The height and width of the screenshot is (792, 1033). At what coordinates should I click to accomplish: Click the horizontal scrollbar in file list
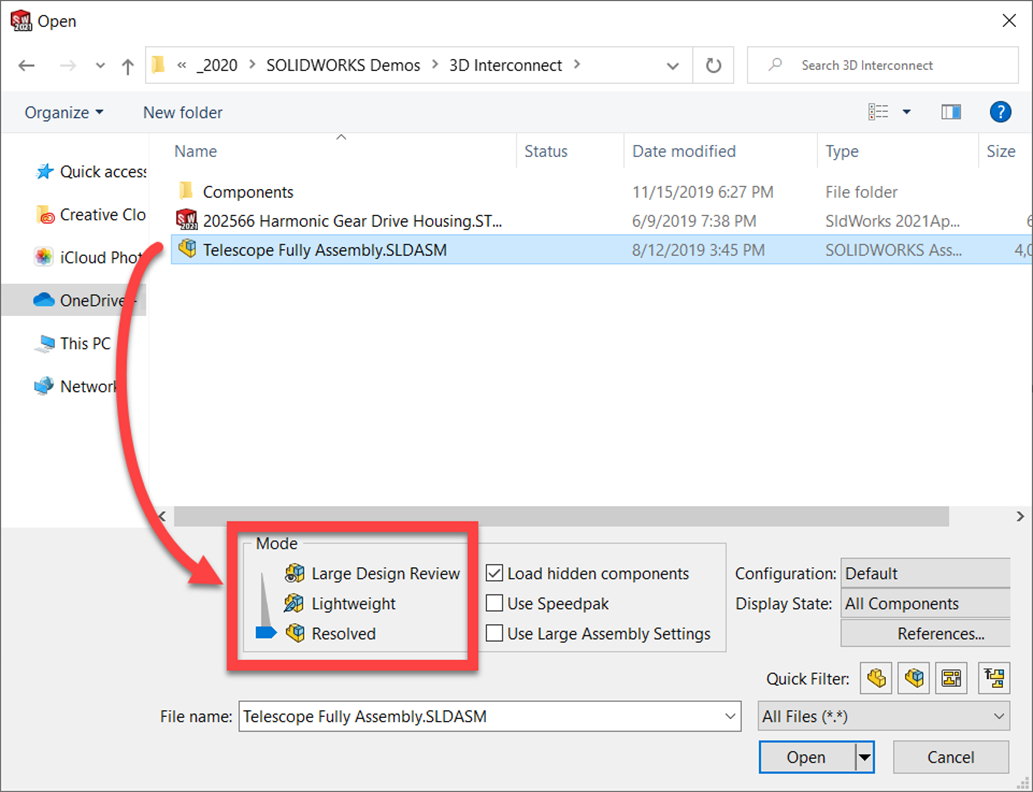coord(561,515)
